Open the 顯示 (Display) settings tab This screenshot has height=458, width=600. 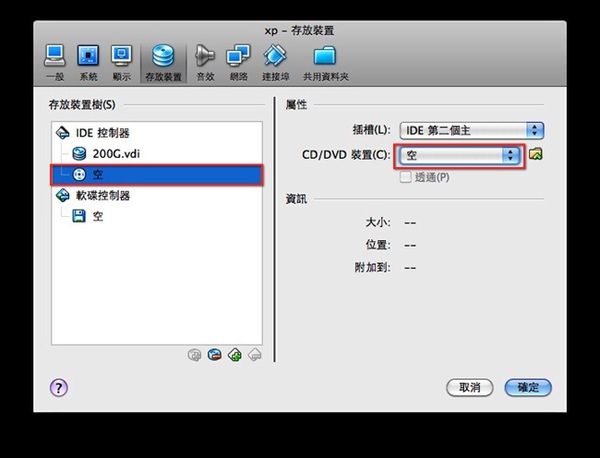click(x=122, y=63)
